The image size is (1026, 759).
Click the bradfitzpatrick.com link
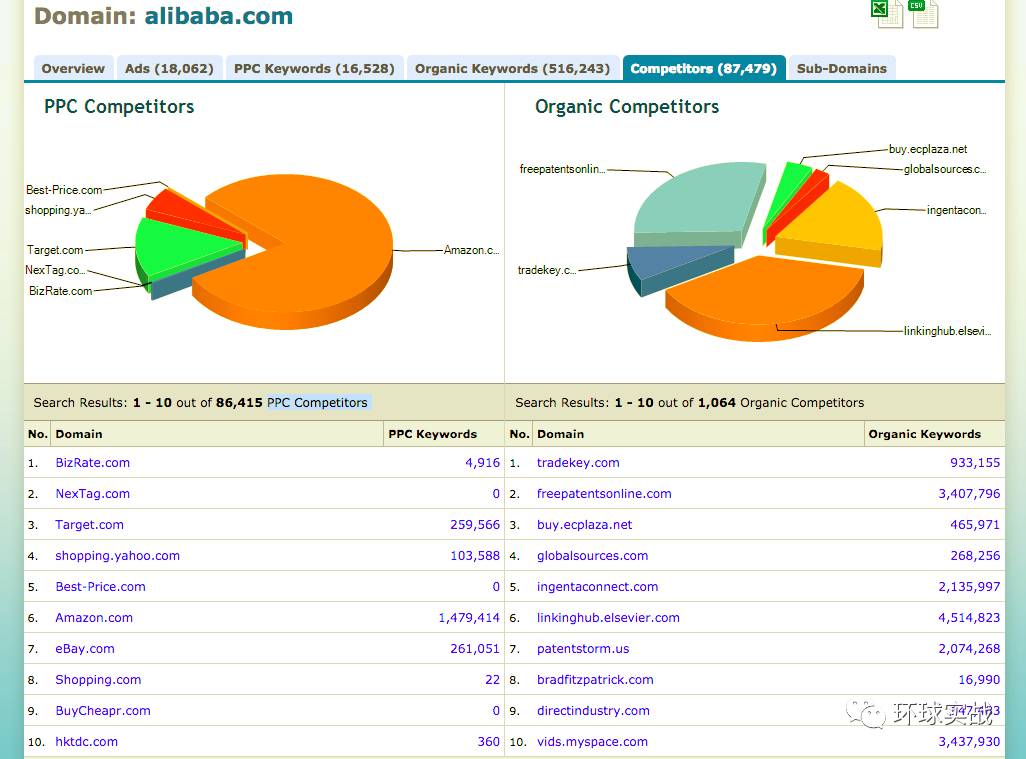tap(595, 679)
